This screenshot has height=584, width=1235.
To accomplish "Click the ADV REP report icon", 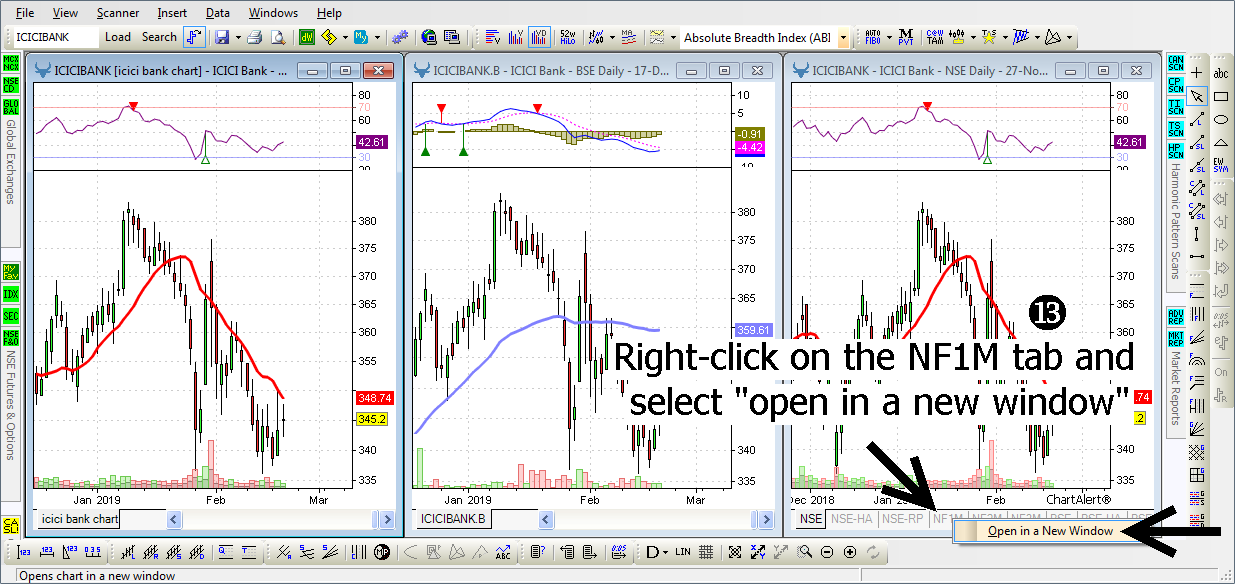I will pyautogui.click(x=1175, y=317).
